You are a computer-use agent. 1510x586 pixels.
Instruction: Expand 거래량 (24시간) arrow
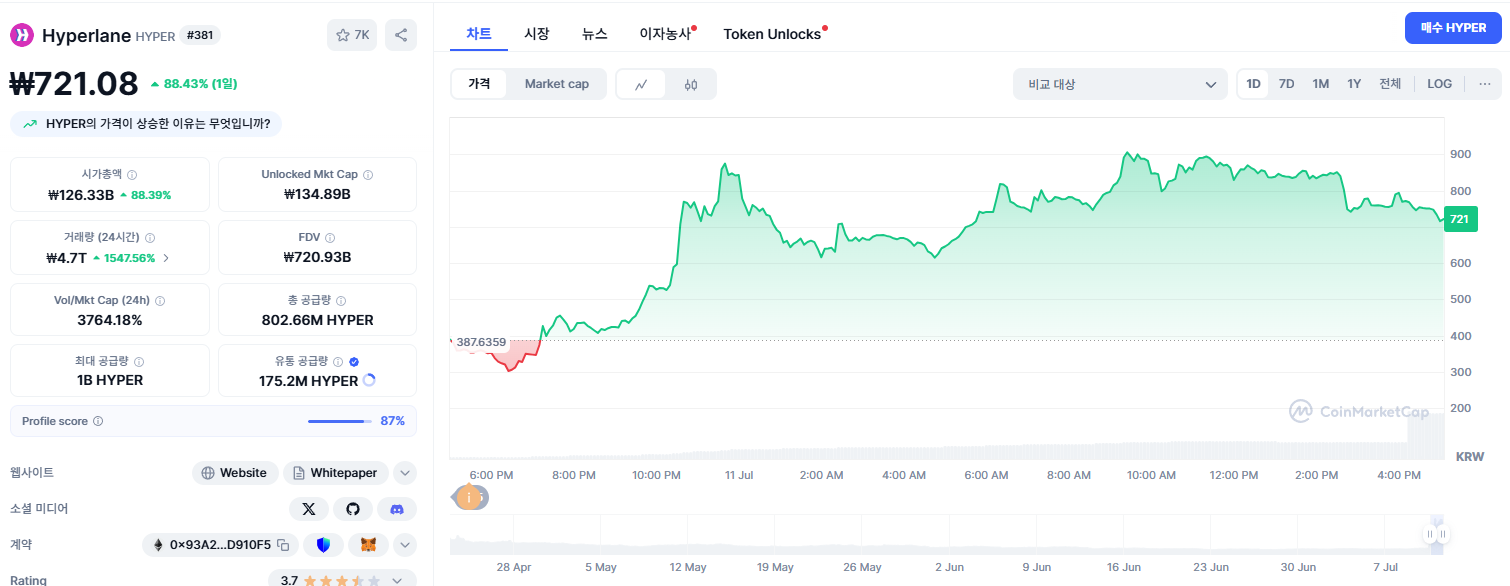166,258
